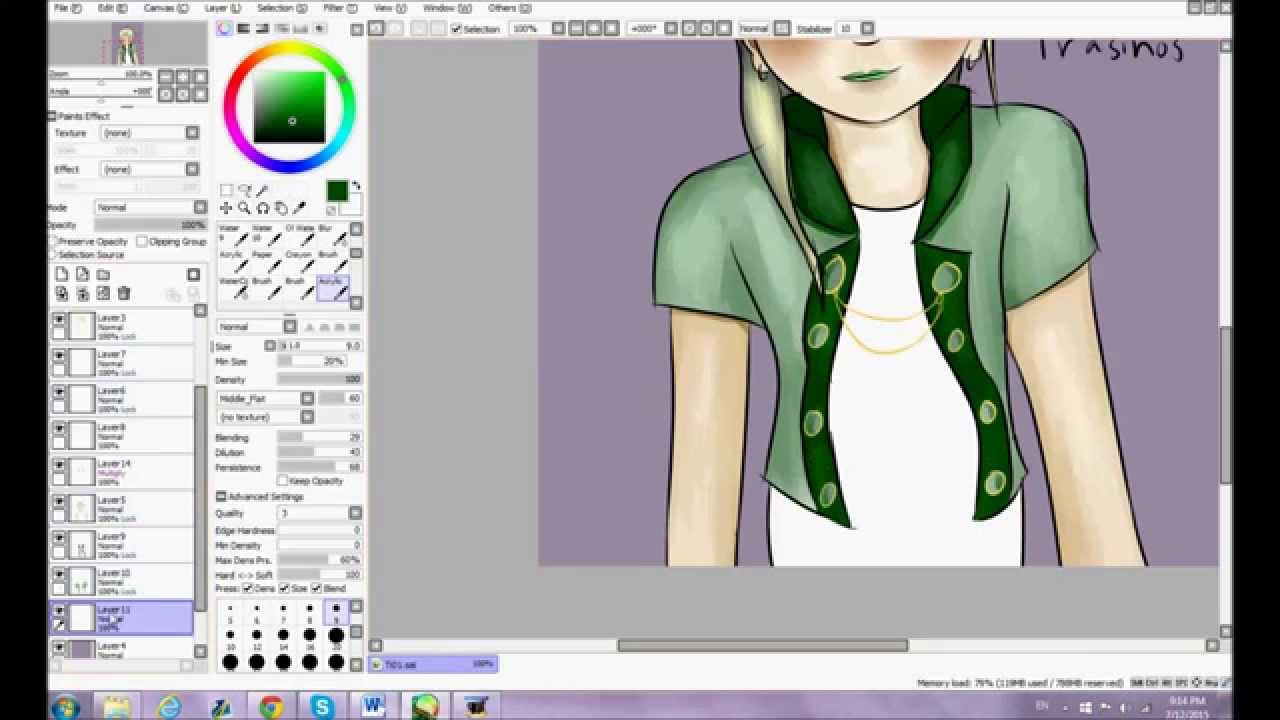Toggle the Keep Opacity checkbox

point(282,481)
